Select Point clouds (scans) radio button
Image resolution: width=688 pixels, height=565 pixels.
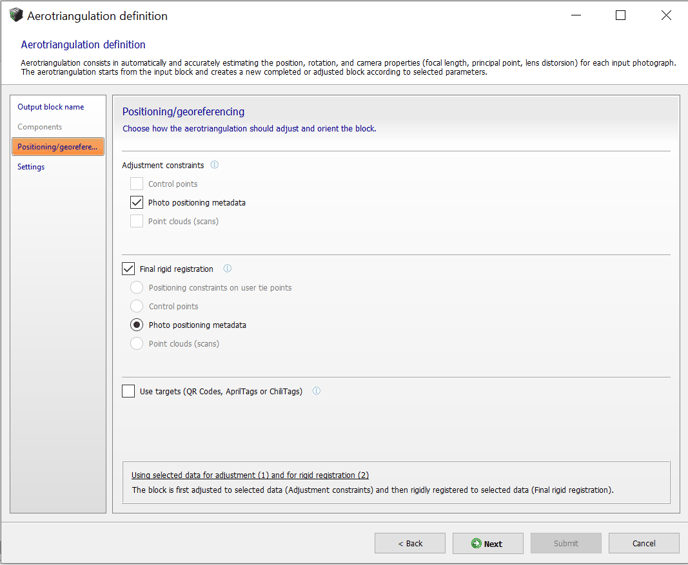(136, 343)
